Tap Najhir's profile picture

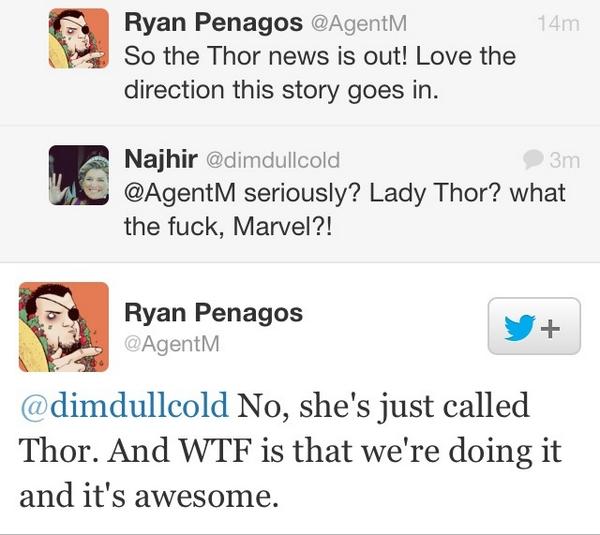pyautogui.click(x=78, y=176)
